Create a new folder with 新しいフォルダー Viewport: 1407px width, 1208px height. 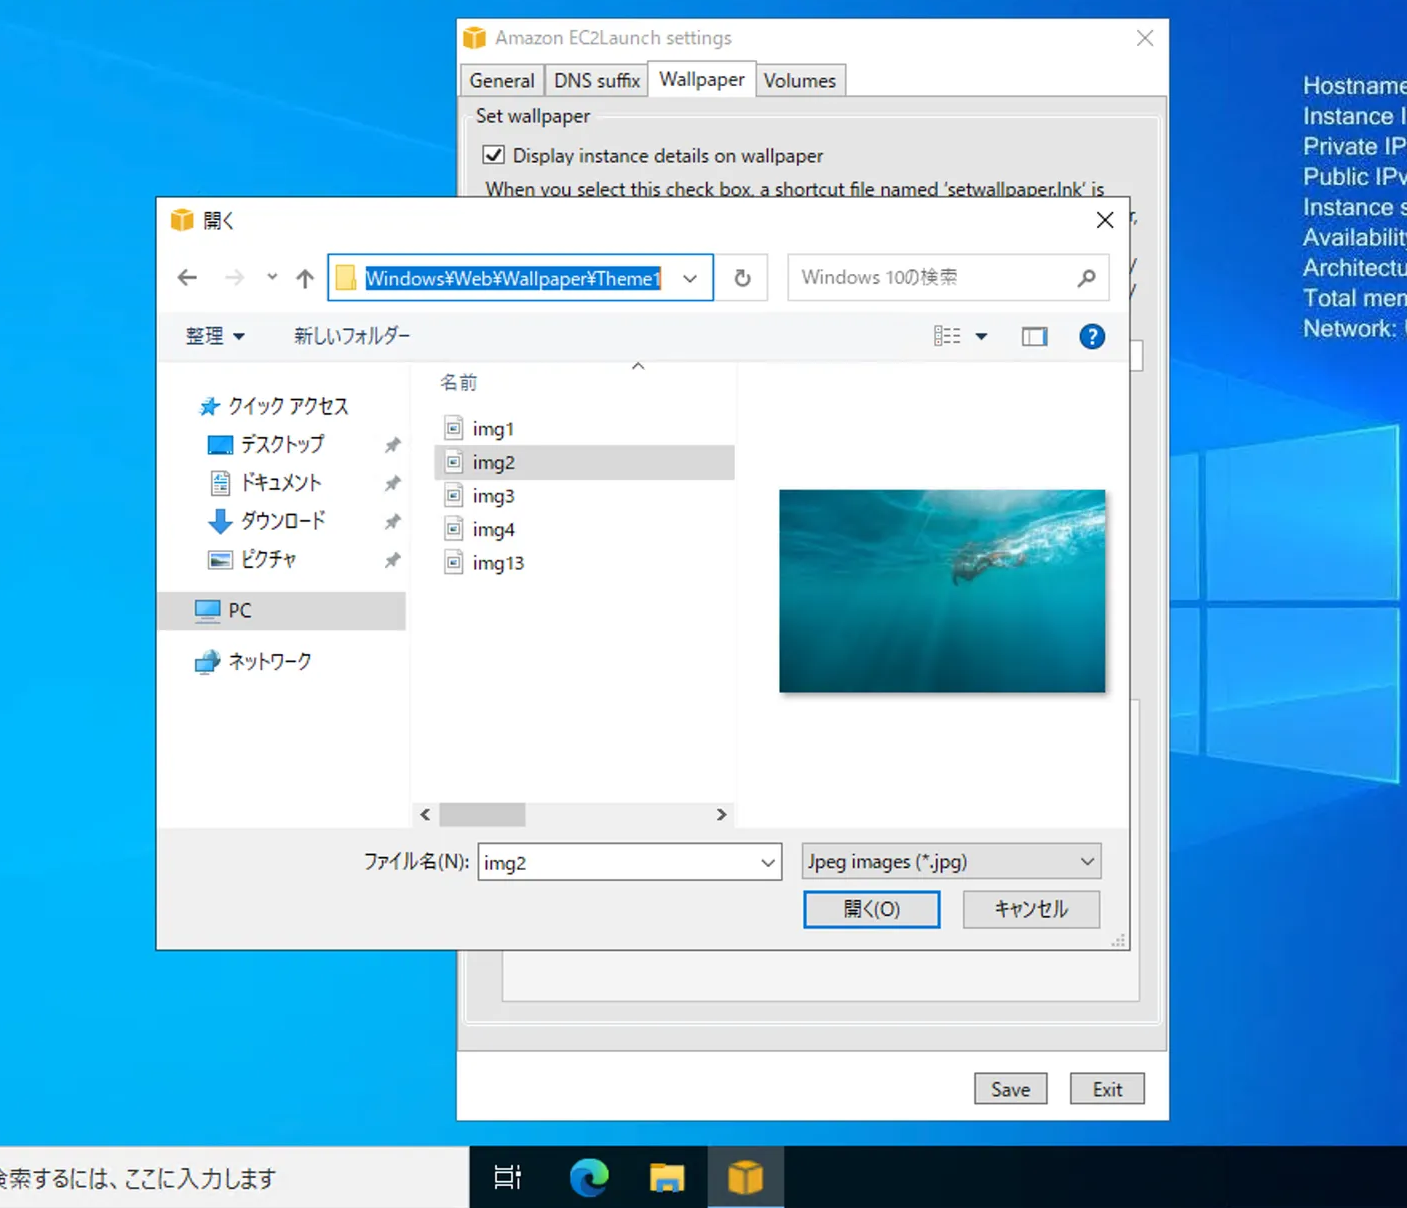click(352, 336)
